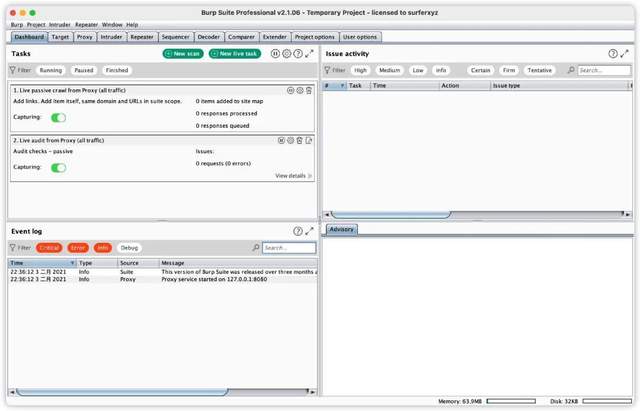The height and width of the screenshot is (411, 640).
Task: Toggle the Critical filter in Event log
Action: coord(48,247)
